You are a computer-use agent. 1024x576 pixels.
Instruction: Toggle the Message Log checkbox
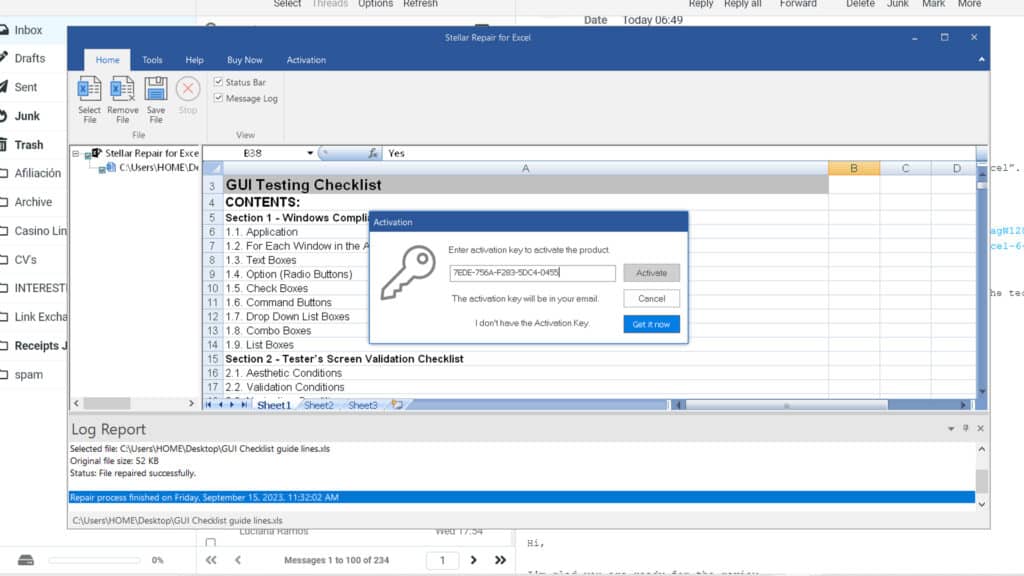[x=218, y=98]
